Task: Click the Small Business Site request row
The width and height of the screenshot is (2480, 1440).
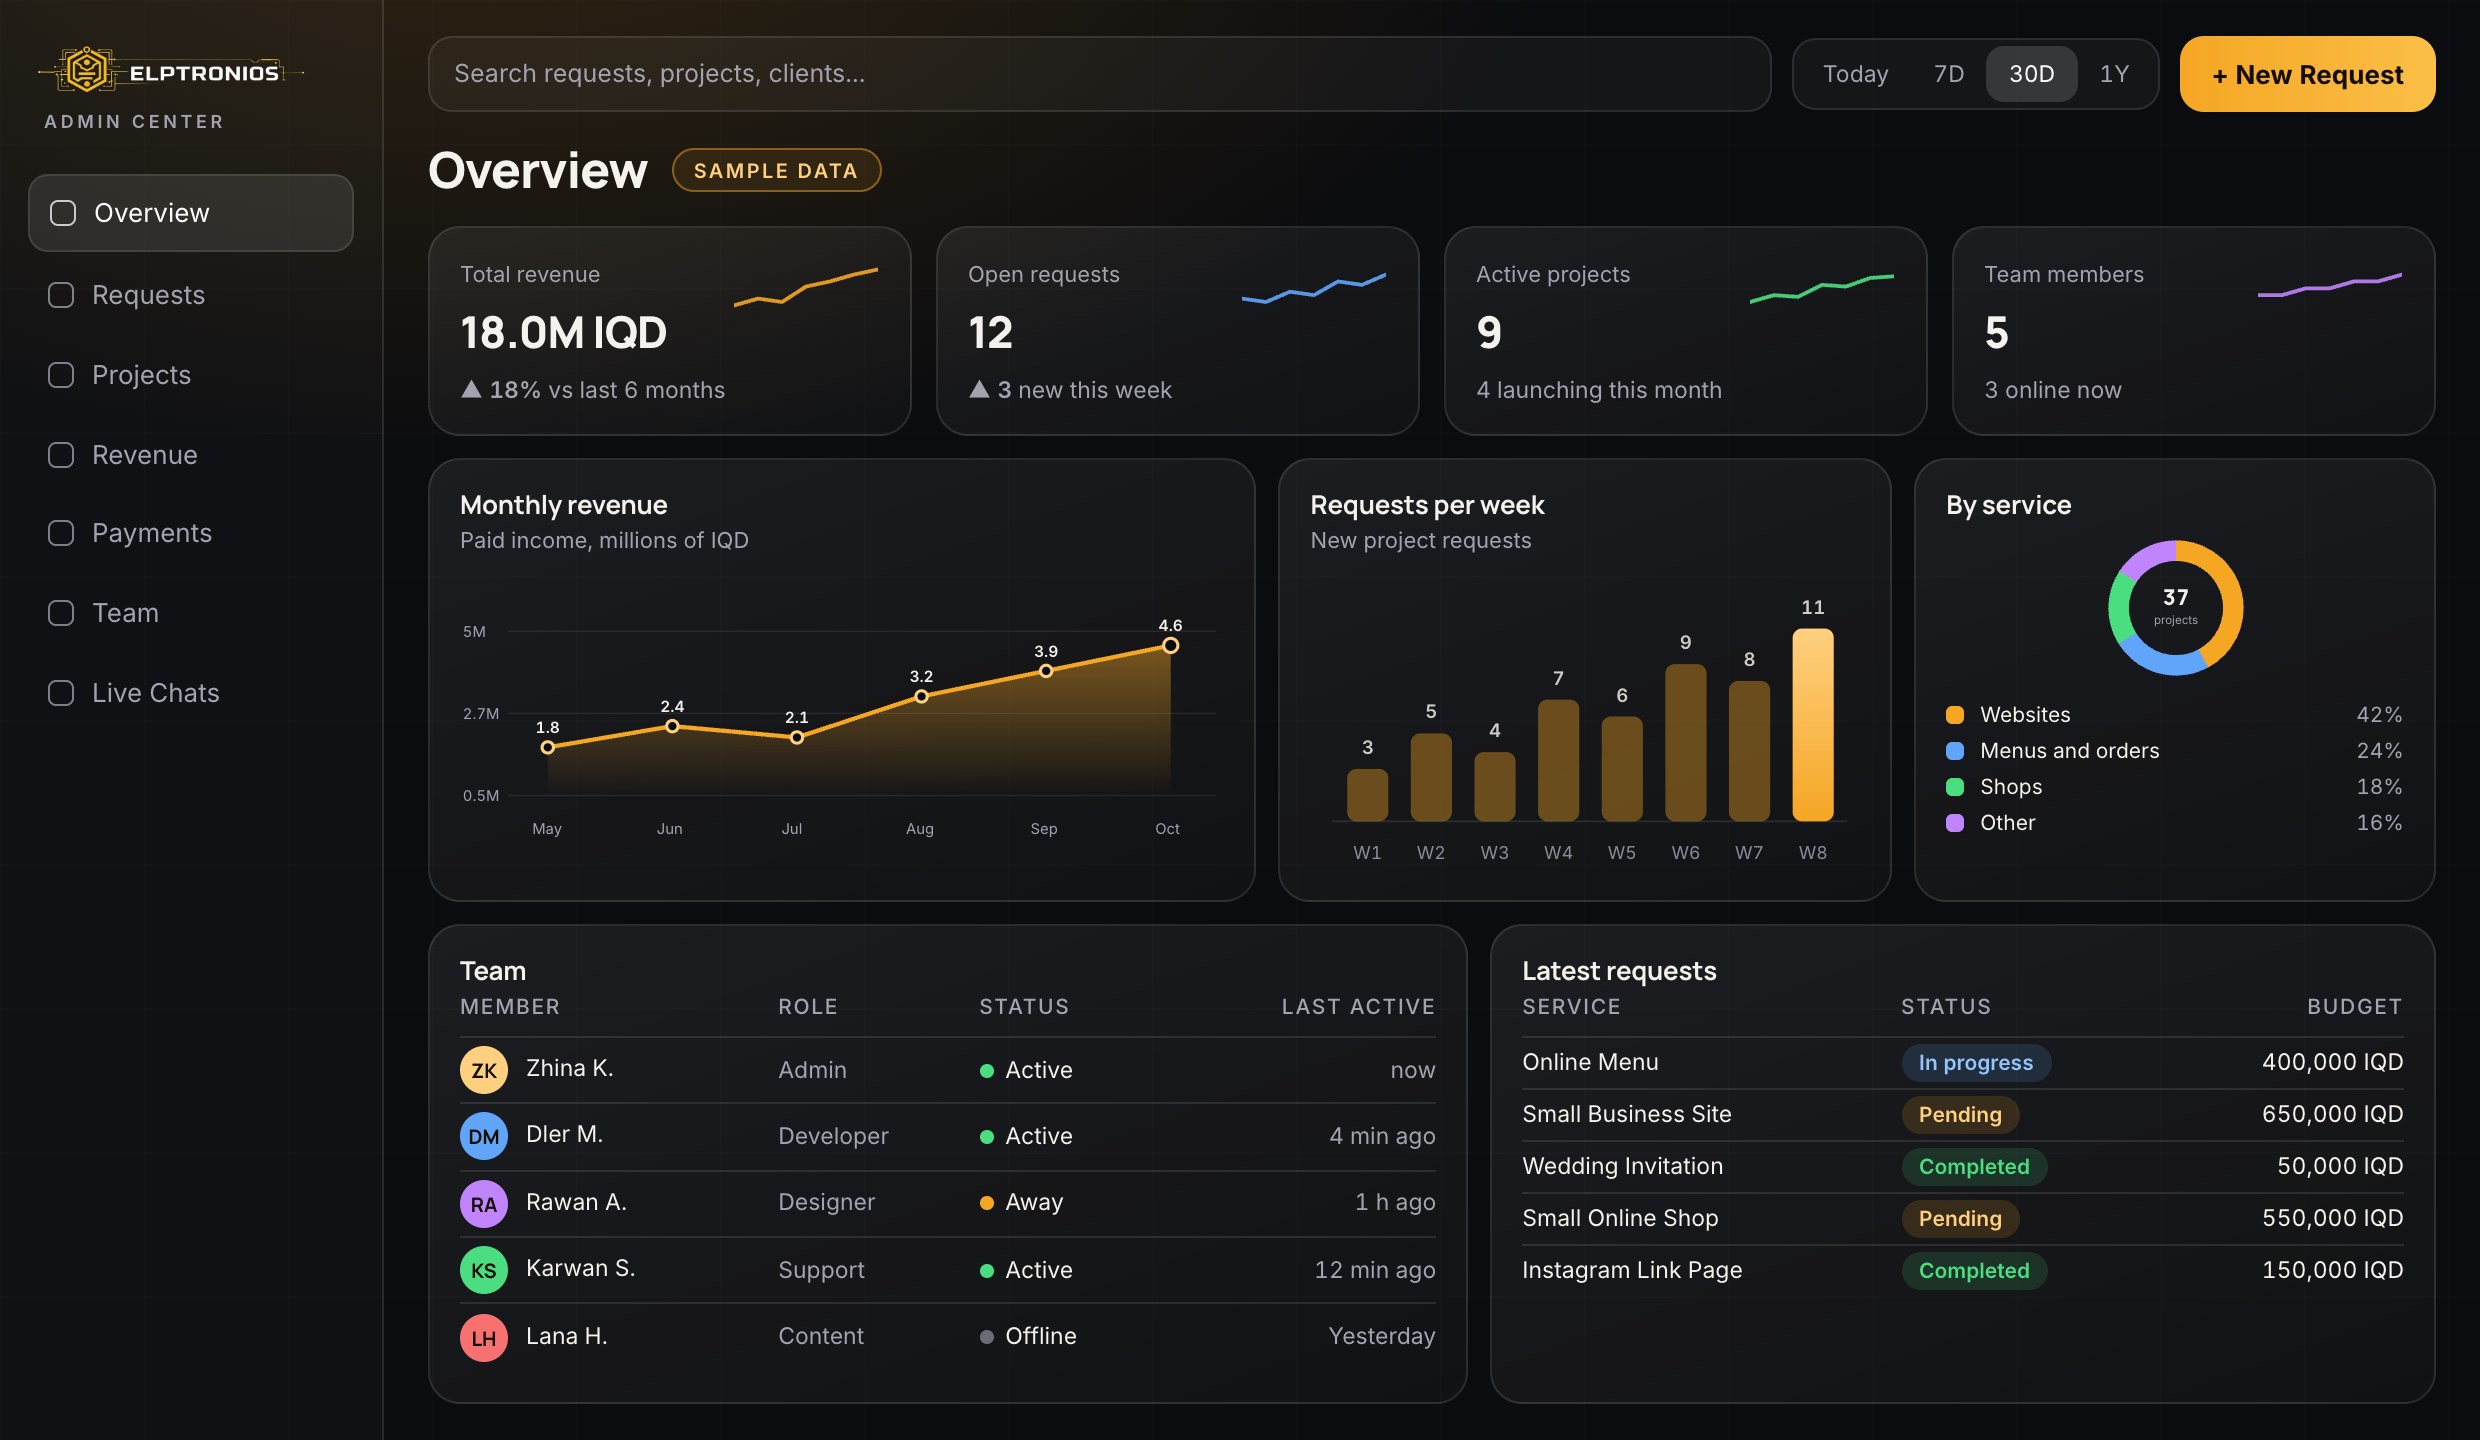Action: [x=1962, y=1114]
